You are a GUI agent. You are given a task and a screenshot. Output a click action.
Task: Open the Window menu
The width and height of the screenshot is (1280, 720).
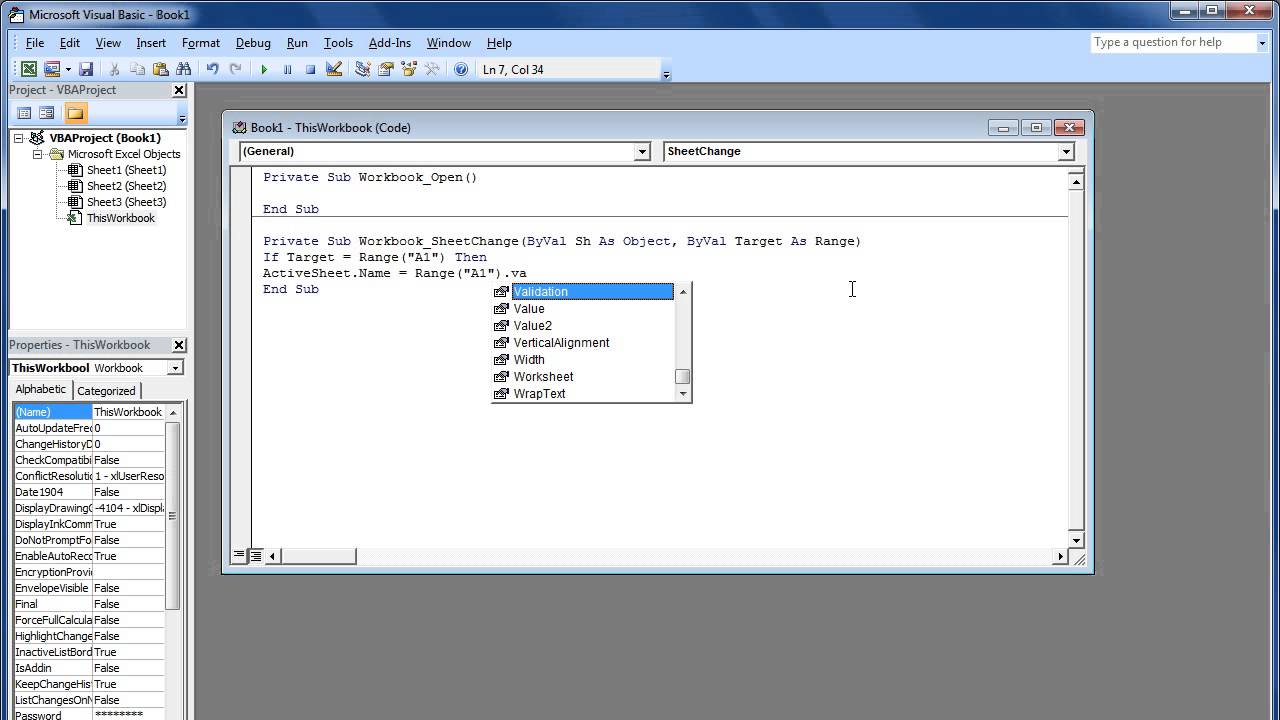pyautogui.click(x=449, y=43)
